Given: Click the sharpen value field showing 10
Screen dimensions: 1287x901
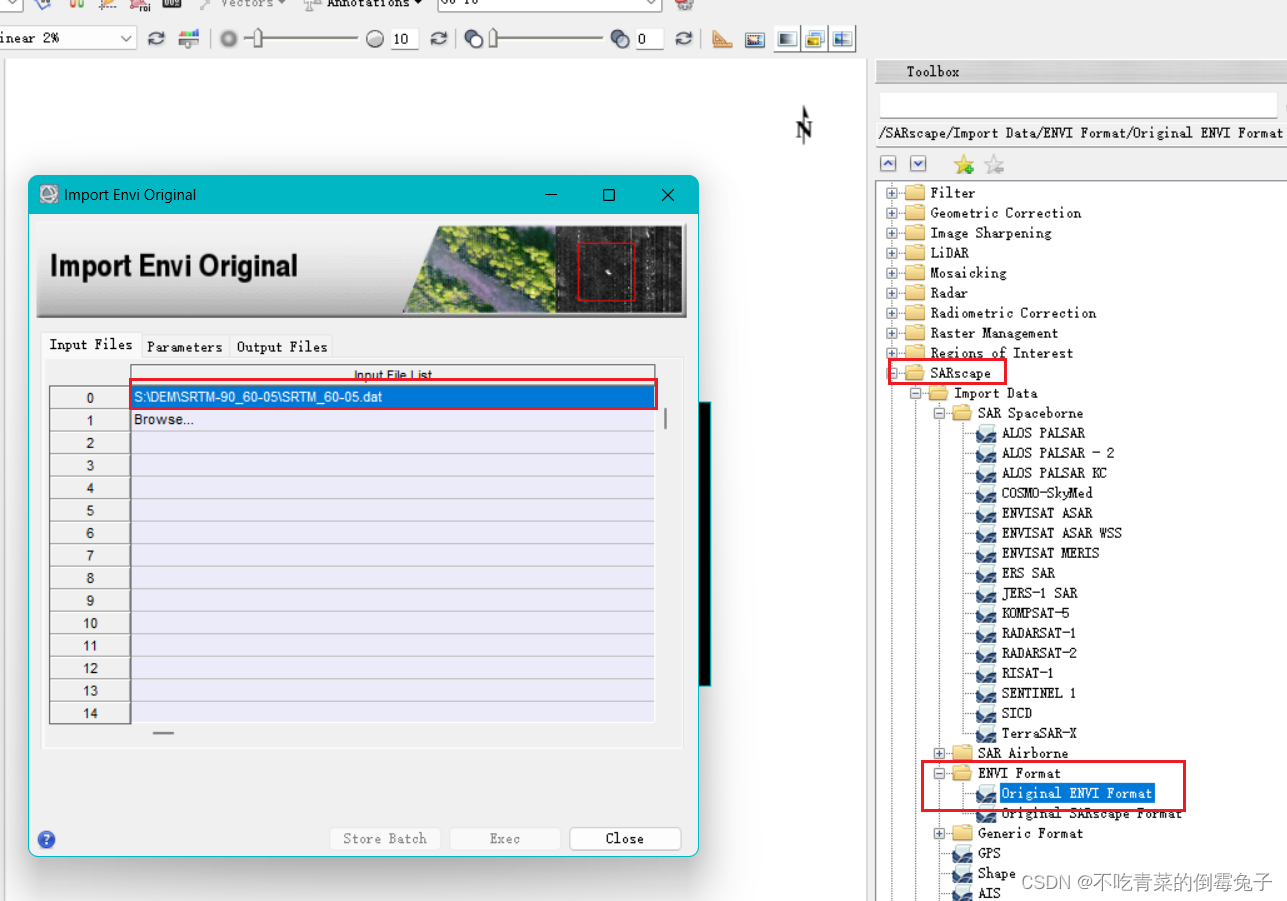Looking at the screenshot, I should click(x=404, y=39).
